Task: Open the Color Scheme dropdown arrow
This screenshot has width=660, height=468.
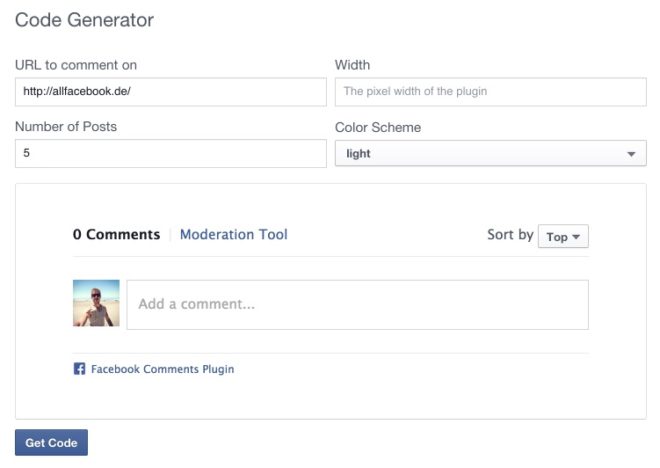Action: coord(631,154)
